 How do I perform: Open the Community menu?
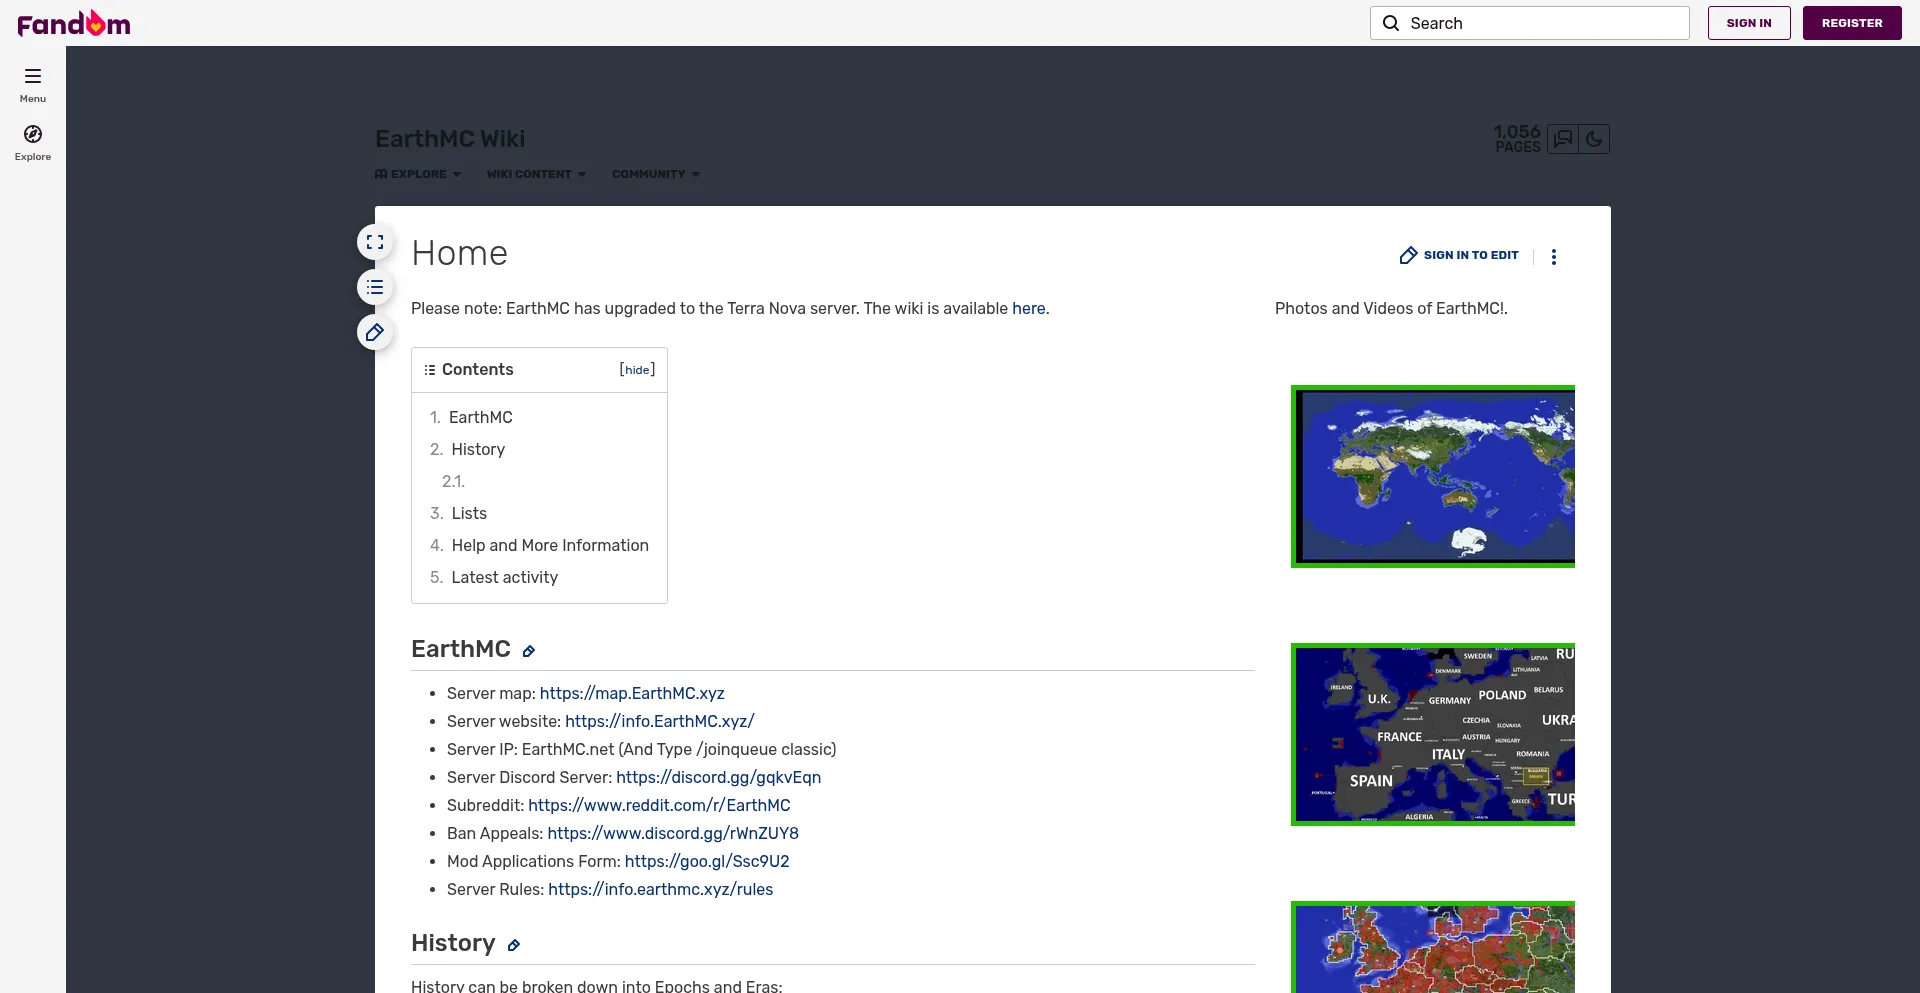tap(656, 174)
